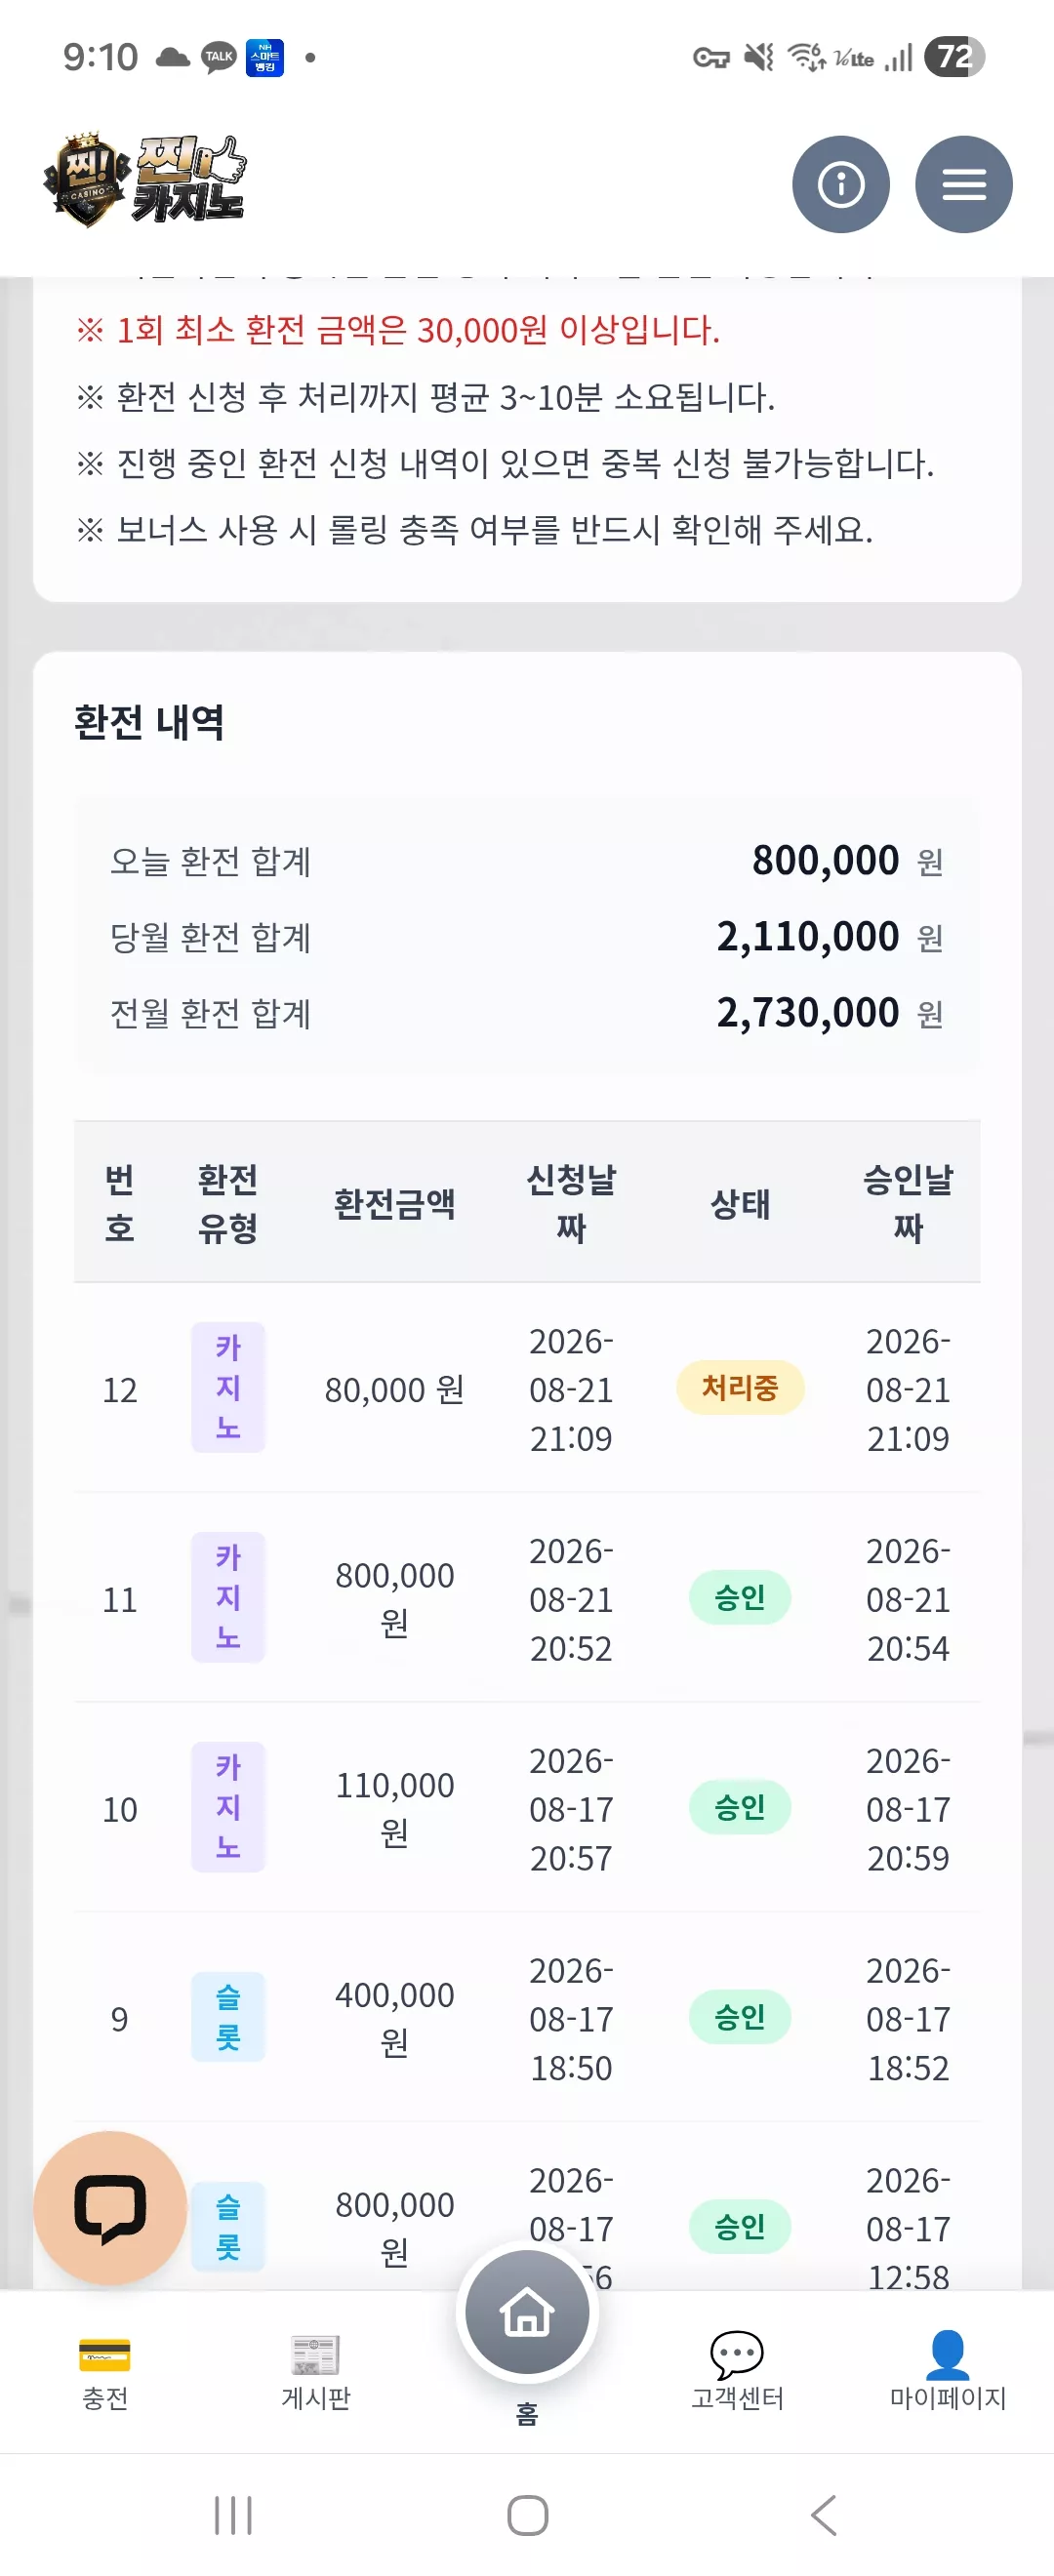Tap 카지노 tag in row 12
The image size is (1054, 2576).
[x=228, y=1387]
